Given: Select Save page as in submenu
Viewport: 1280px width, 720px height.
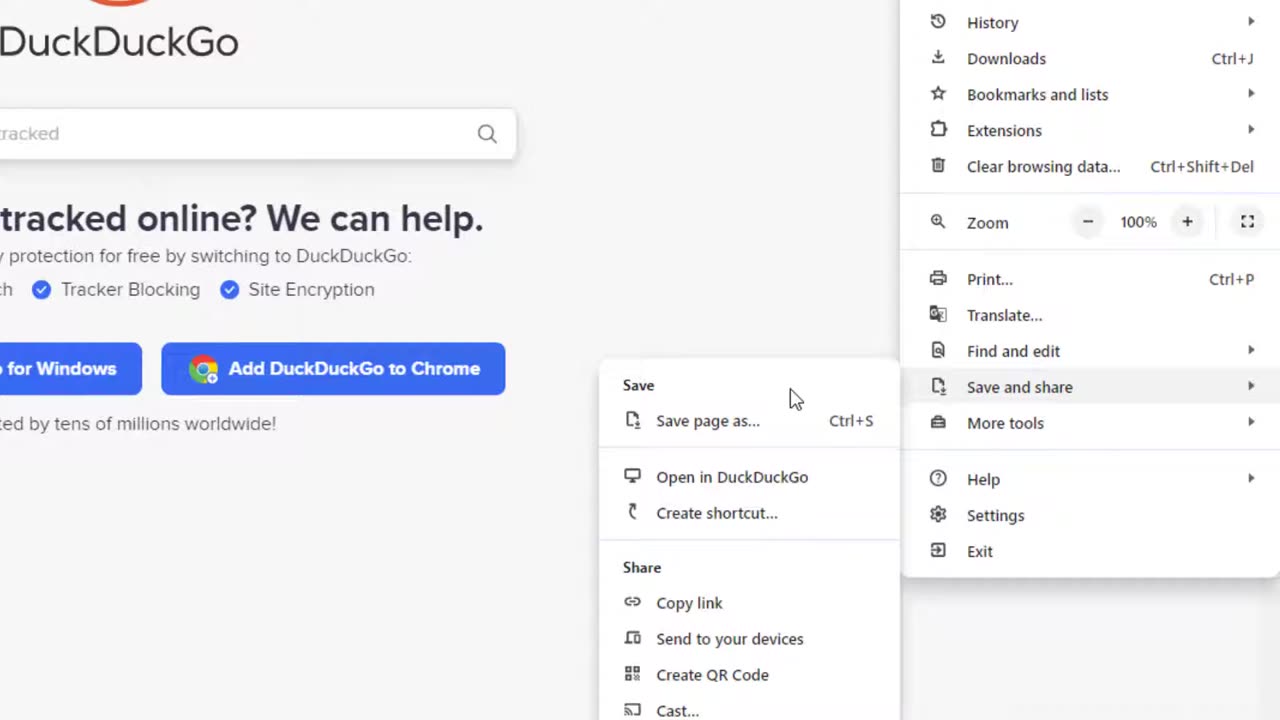Looking at the screenshot, I should point(749,421).
